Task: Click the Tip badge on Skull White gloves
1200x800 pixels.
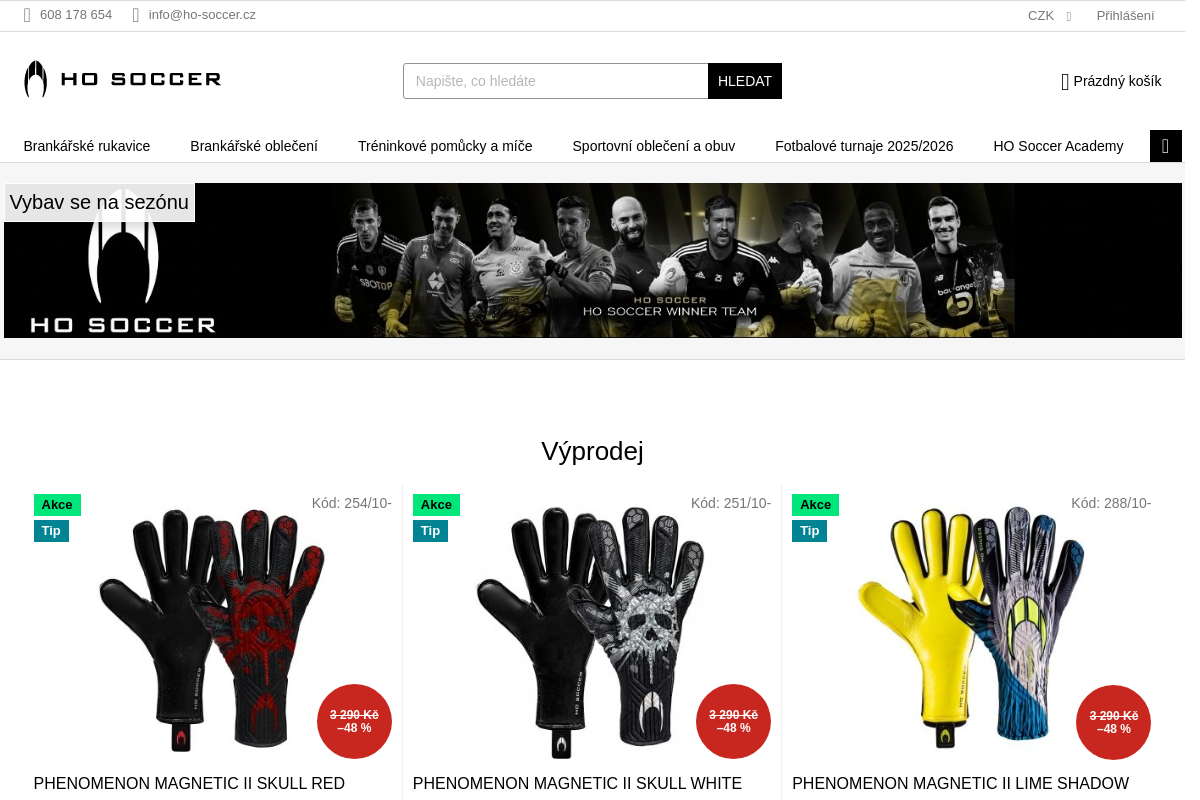Action: [x=430, y=531]
